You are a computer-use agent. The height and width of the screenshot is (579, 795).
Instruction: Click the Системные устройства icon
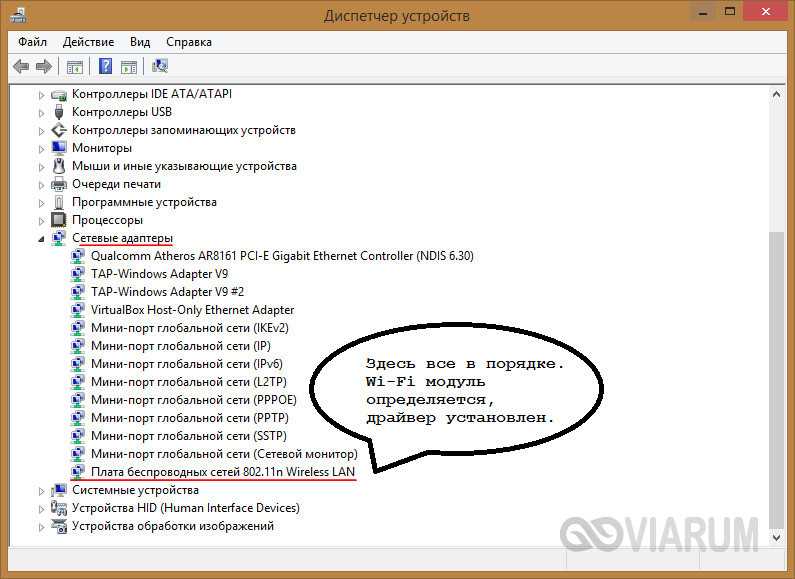pos(59,490)
